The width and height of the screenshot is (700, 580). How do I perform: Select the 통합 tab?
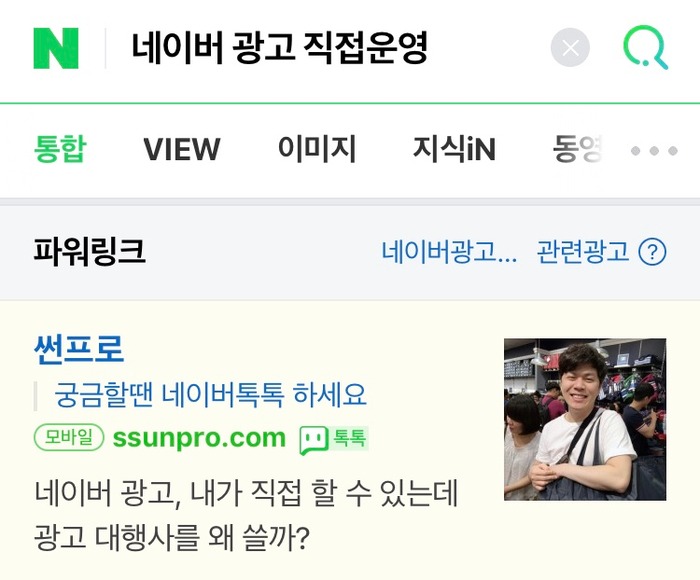60,149
